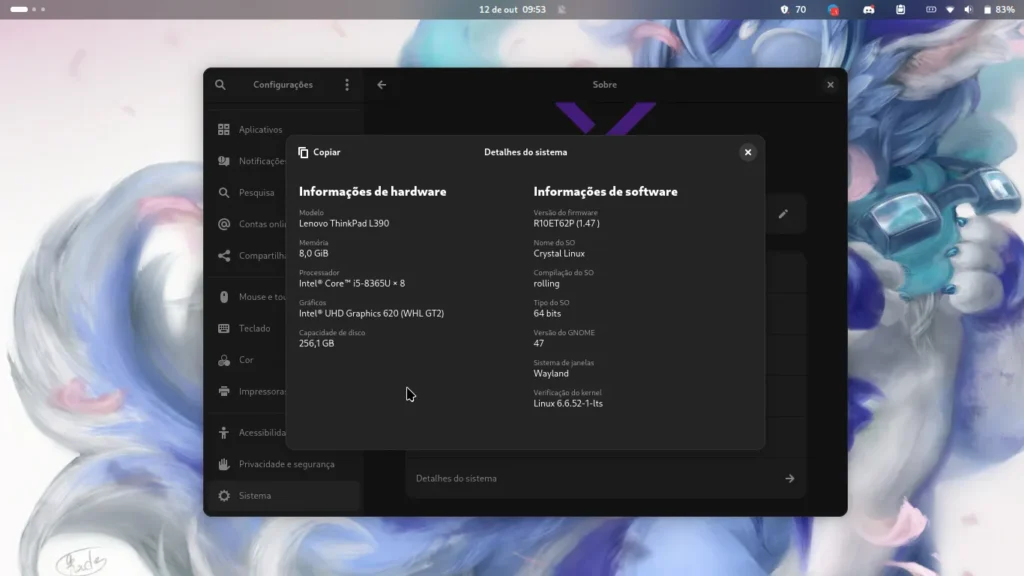Click the Mouse icon in sidebar
The width and height of the screenshot is (1024, 576).
tap(224, 296)
